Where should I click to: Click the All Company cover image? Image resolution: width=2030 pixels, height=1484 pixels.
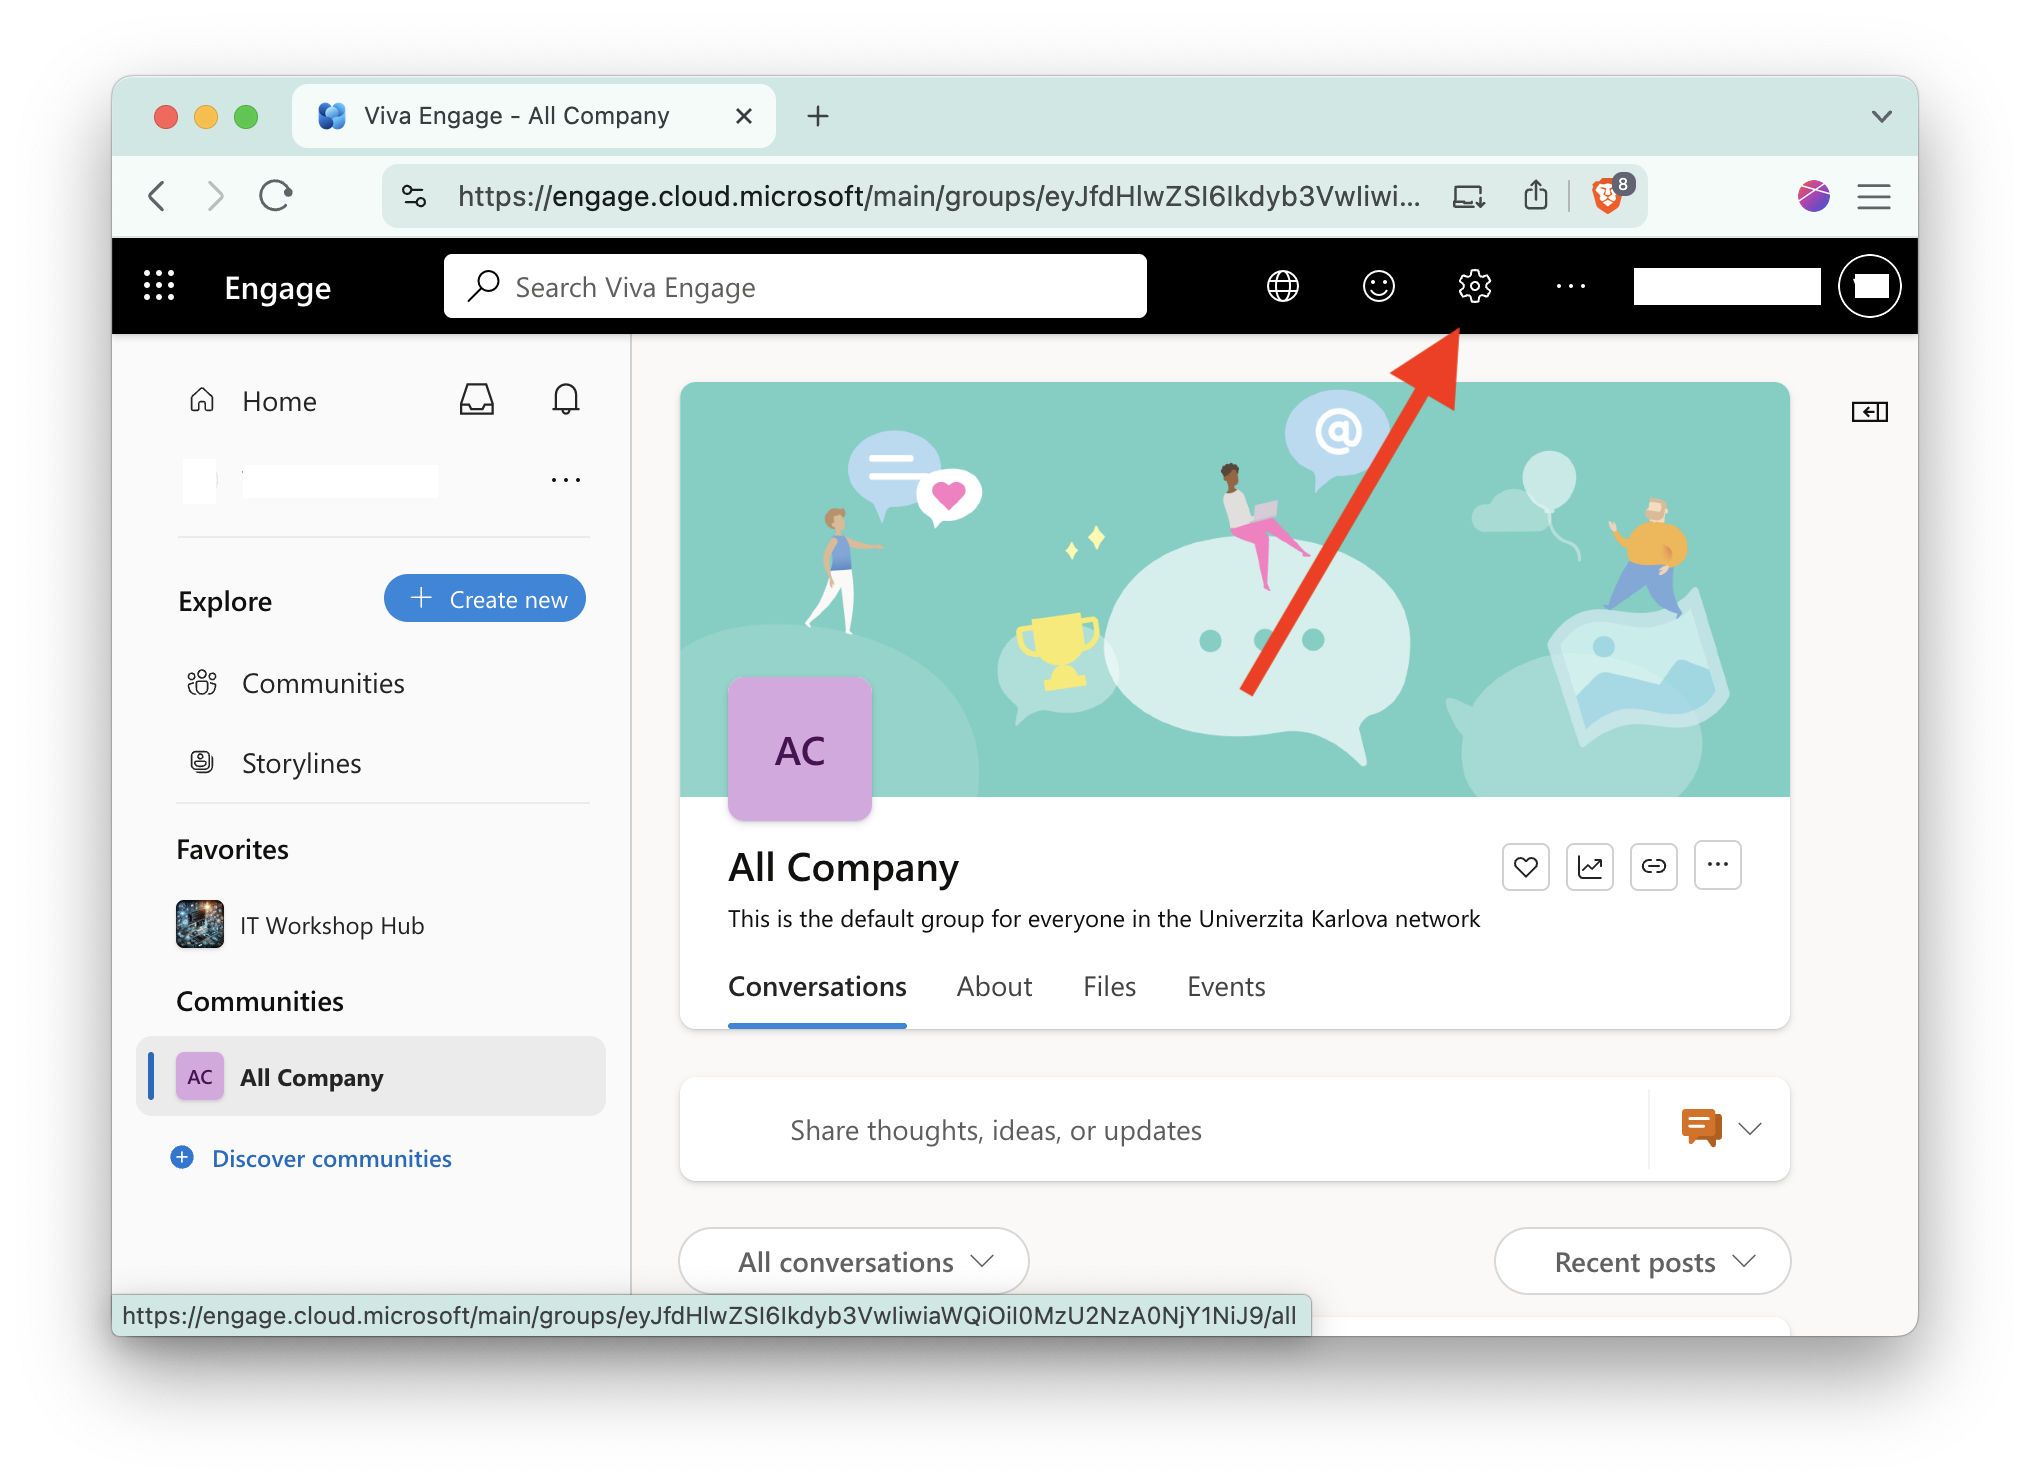pyautogui.click(x=1235, y=589)
